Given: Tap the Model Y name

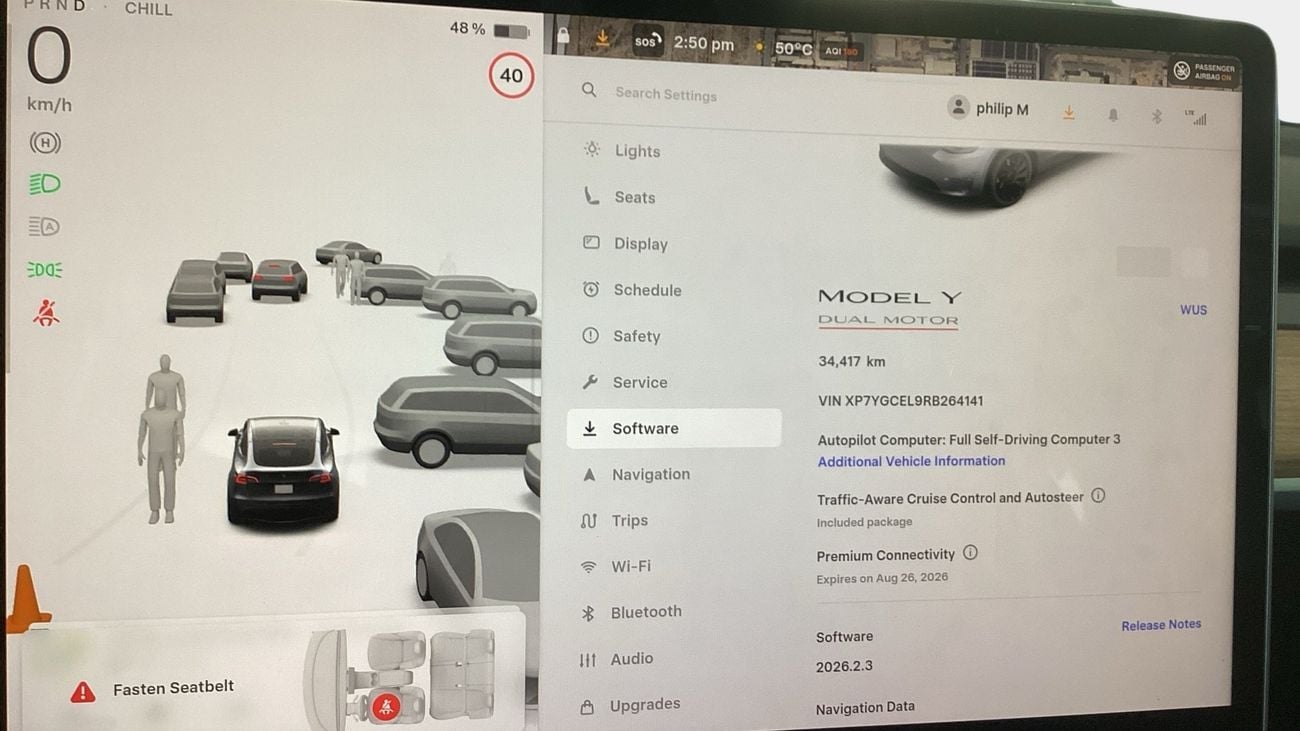Looking at the screenshot, I should coord(889,297).
